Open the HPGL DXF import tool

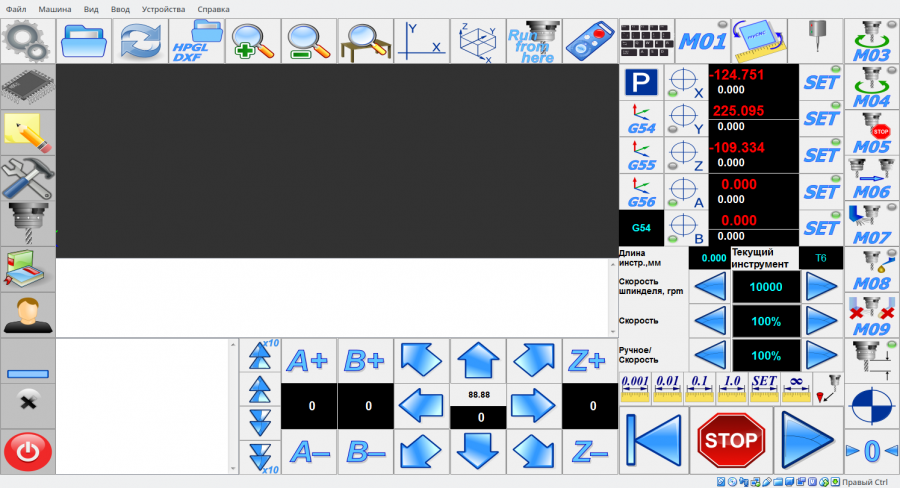pos(197,41)
